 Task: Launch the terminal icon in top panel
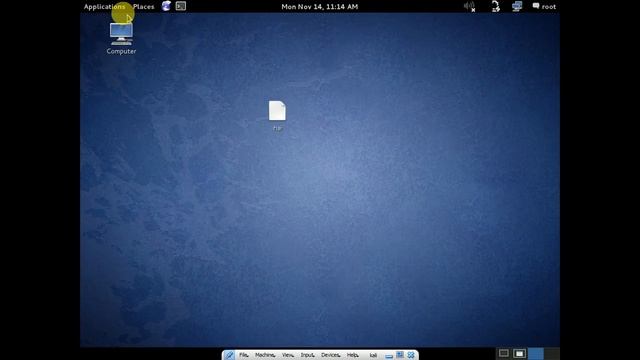click(181, 6)
